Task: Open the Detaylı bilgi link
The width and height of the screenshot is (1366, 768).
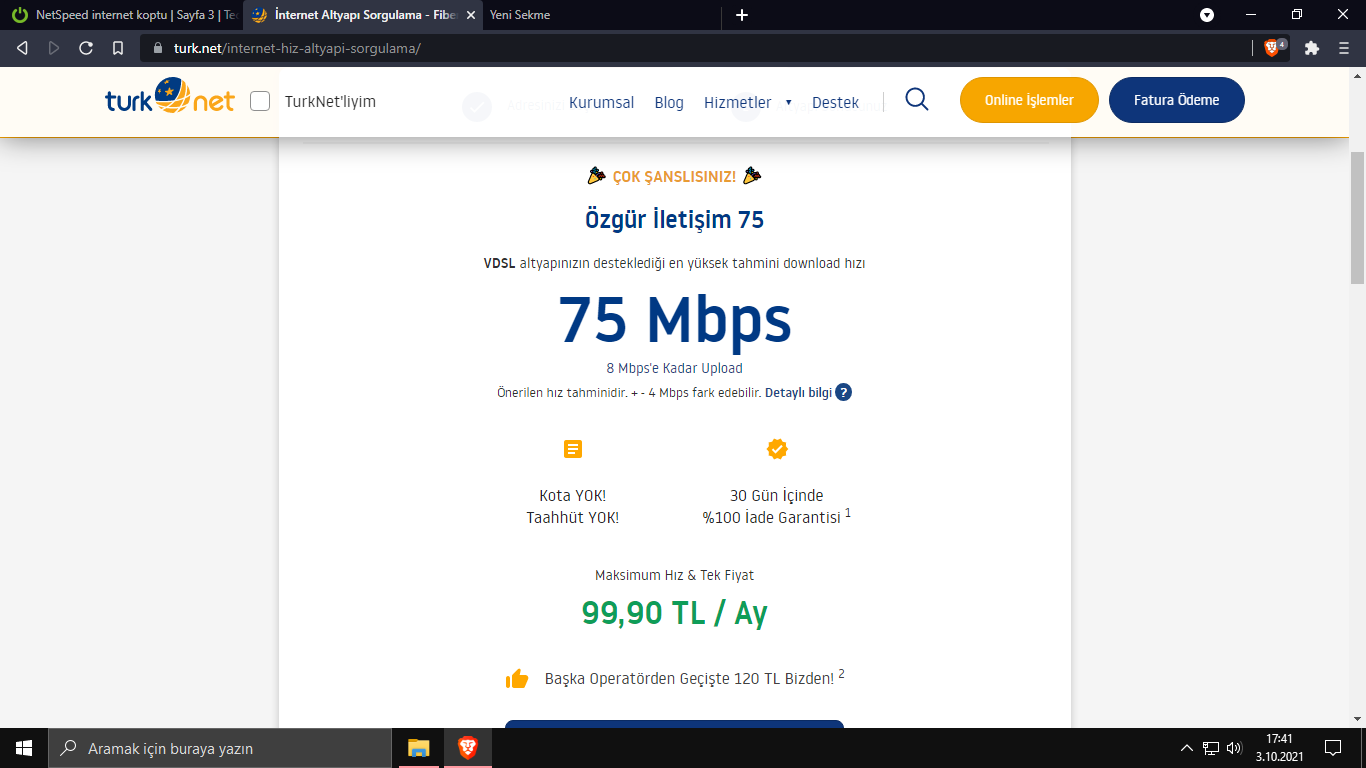Action: (x=798, y=393)
